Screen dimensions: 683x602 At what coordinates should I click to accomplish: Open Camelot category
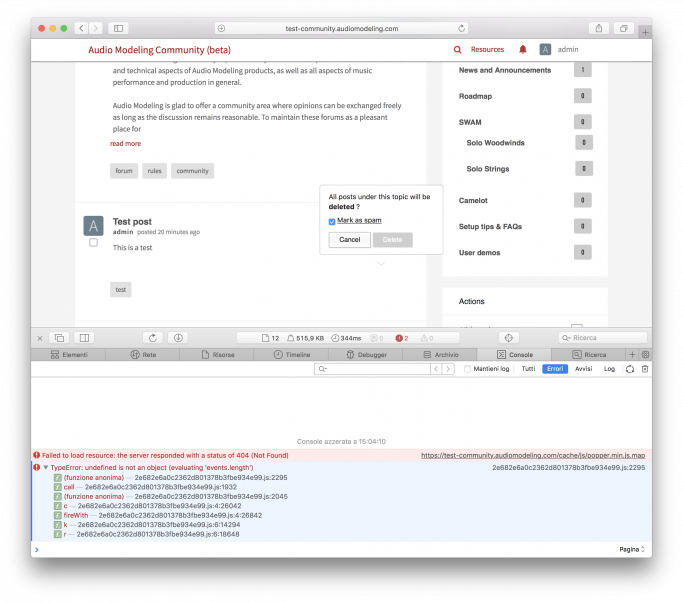tap(473, 200)
